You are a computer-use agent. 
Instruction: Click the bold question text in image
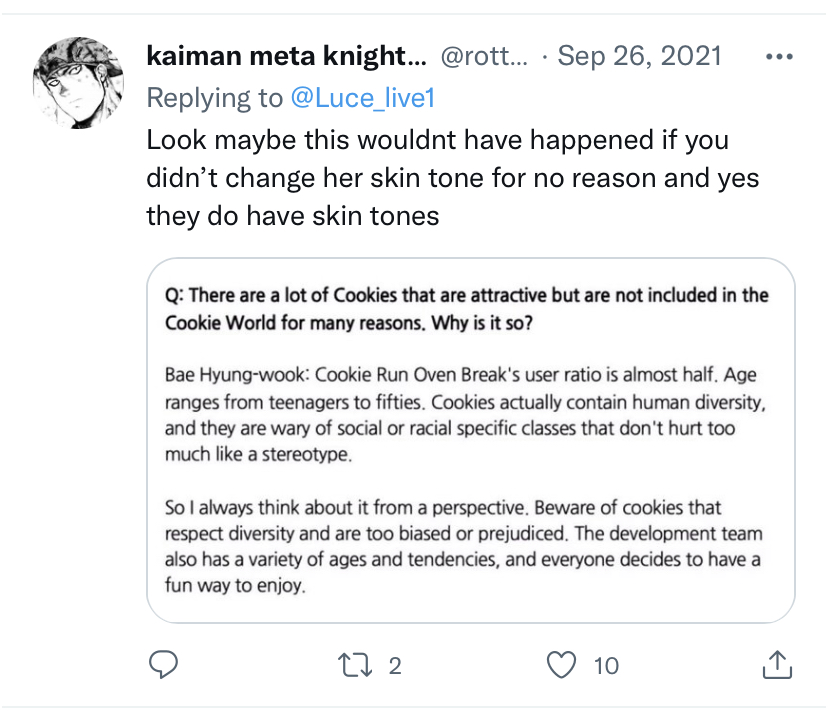467,309
